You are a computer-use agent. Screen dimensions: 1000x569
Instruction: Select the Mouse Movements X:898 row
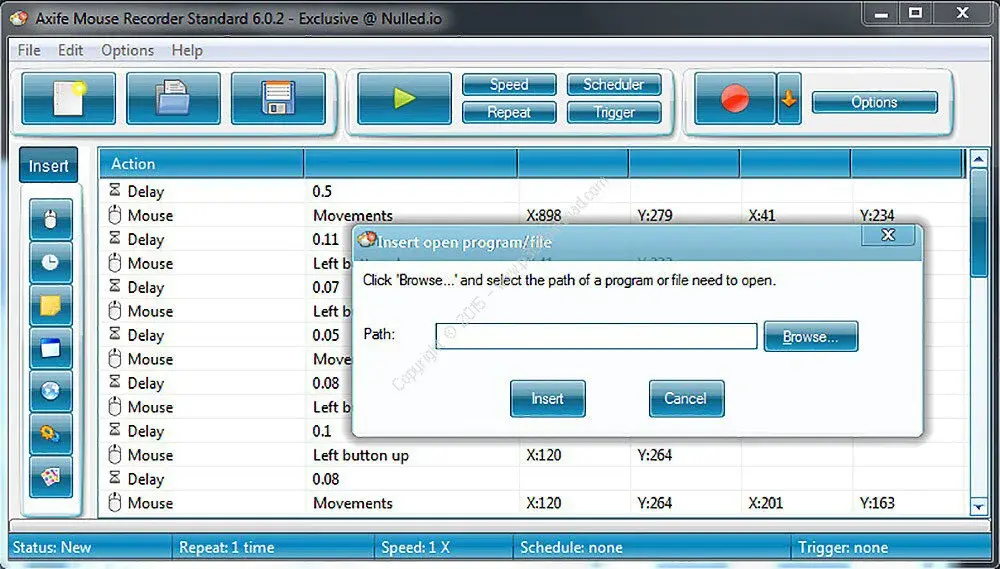click(533, 216)
